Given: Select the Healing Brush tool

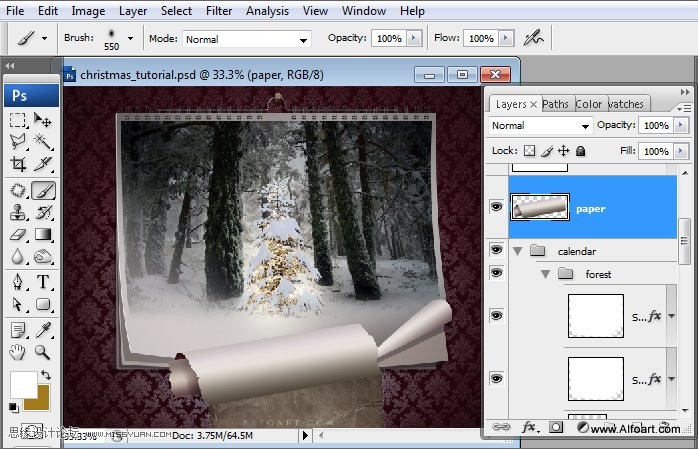Looking at the screenshot, I should click(18, 190).
